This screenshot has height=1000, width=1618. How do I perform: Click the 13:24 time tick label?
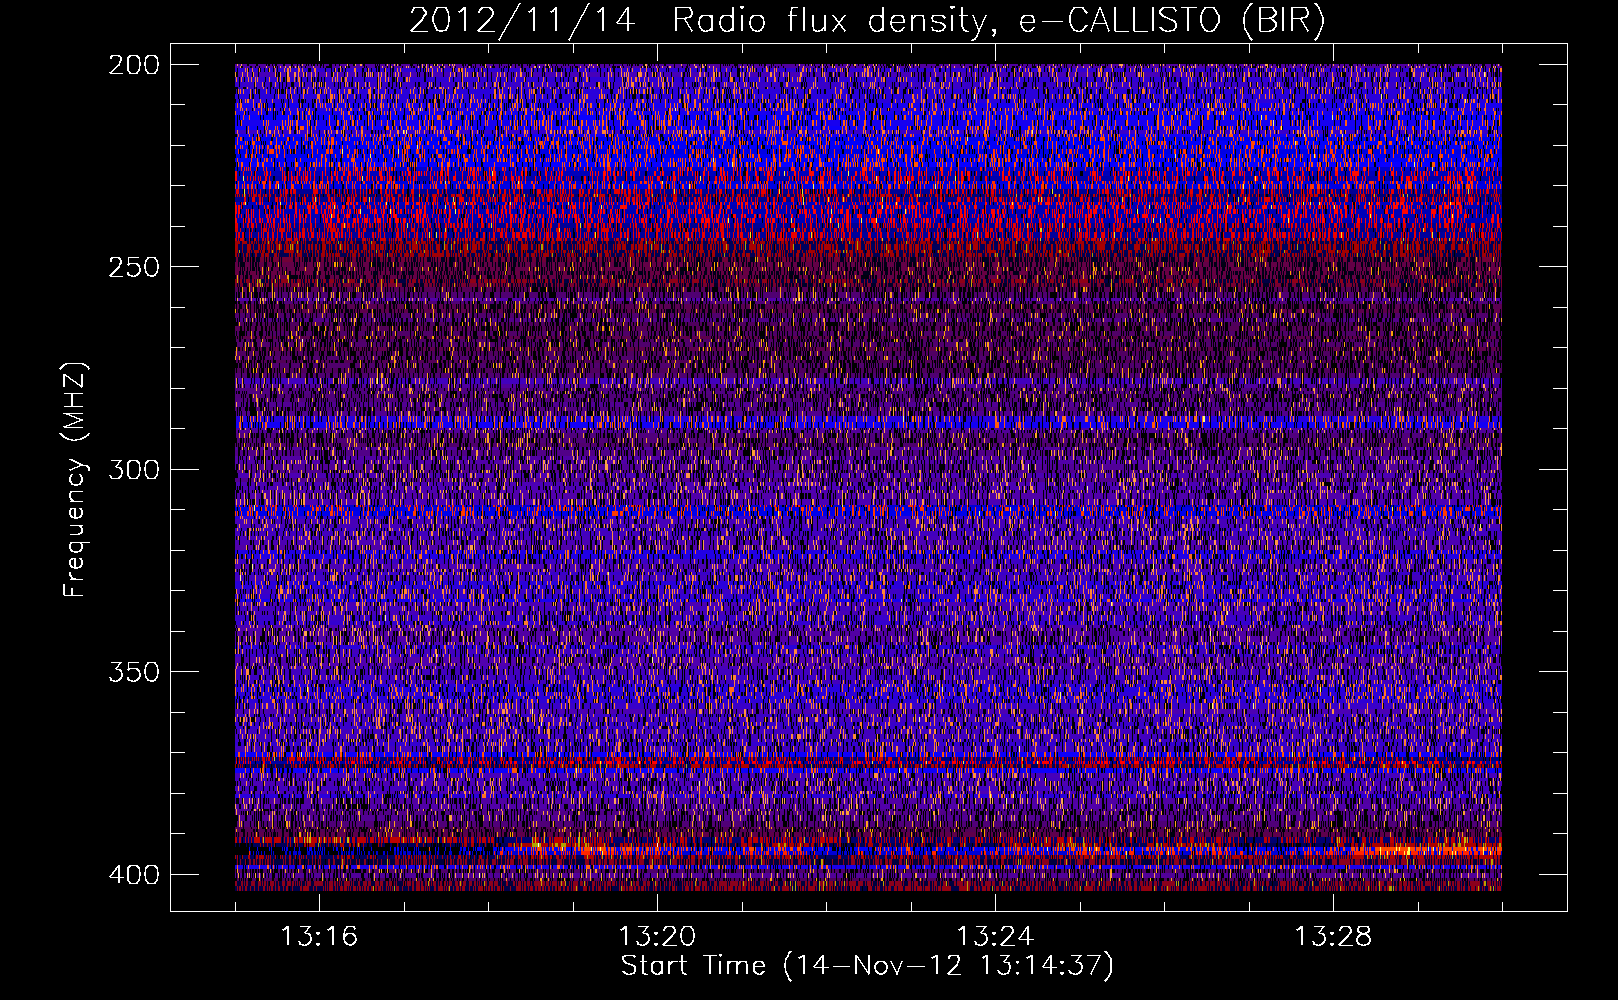995,937
